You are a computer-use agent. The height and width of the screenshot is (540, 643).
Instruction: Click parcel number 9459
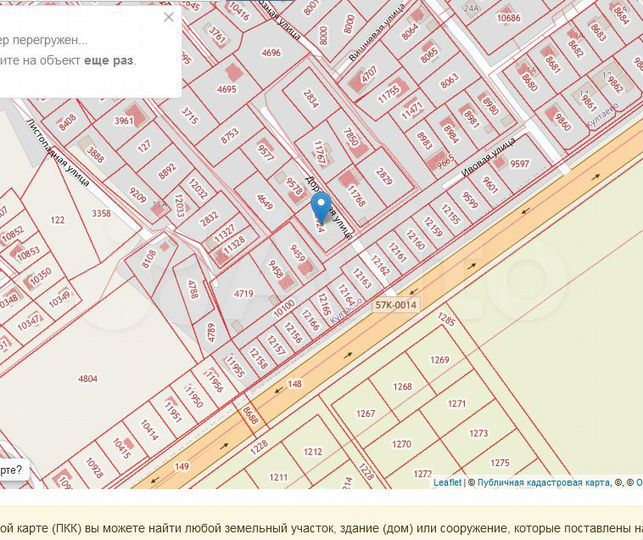pyautogui.click(x=297, y=253)
